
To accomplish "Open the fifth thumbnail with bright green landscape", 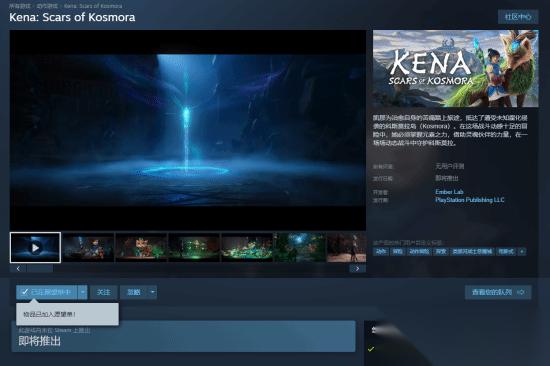I will point(247,247).
